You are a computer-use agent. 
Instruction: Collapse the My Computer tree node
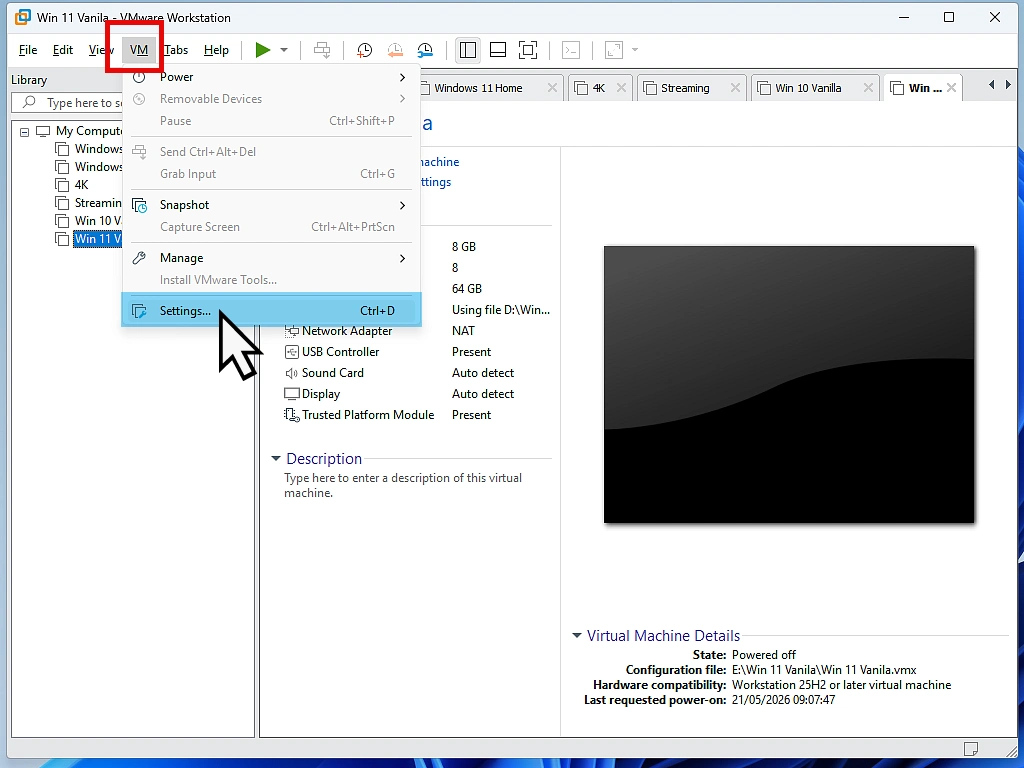(x=24, y=132)
